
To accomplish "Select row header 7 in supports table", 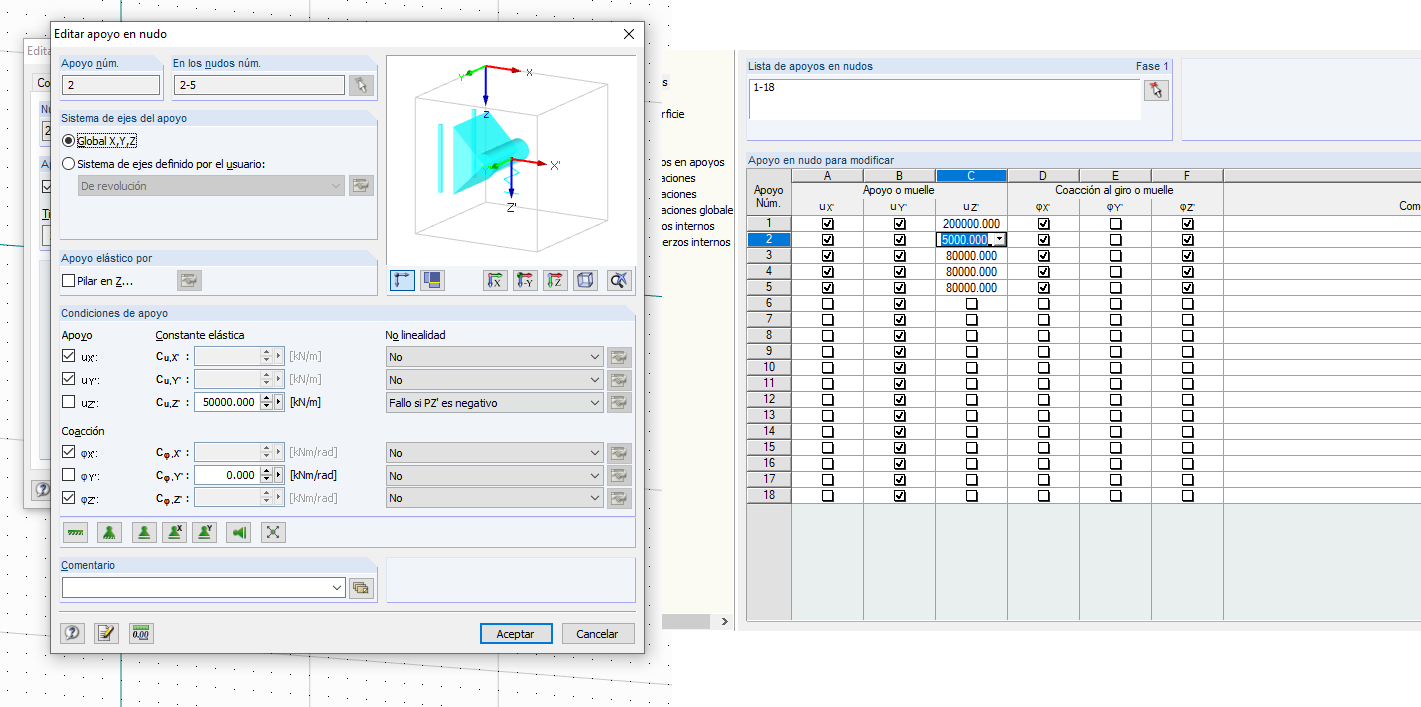I will (x=769, y=320).
